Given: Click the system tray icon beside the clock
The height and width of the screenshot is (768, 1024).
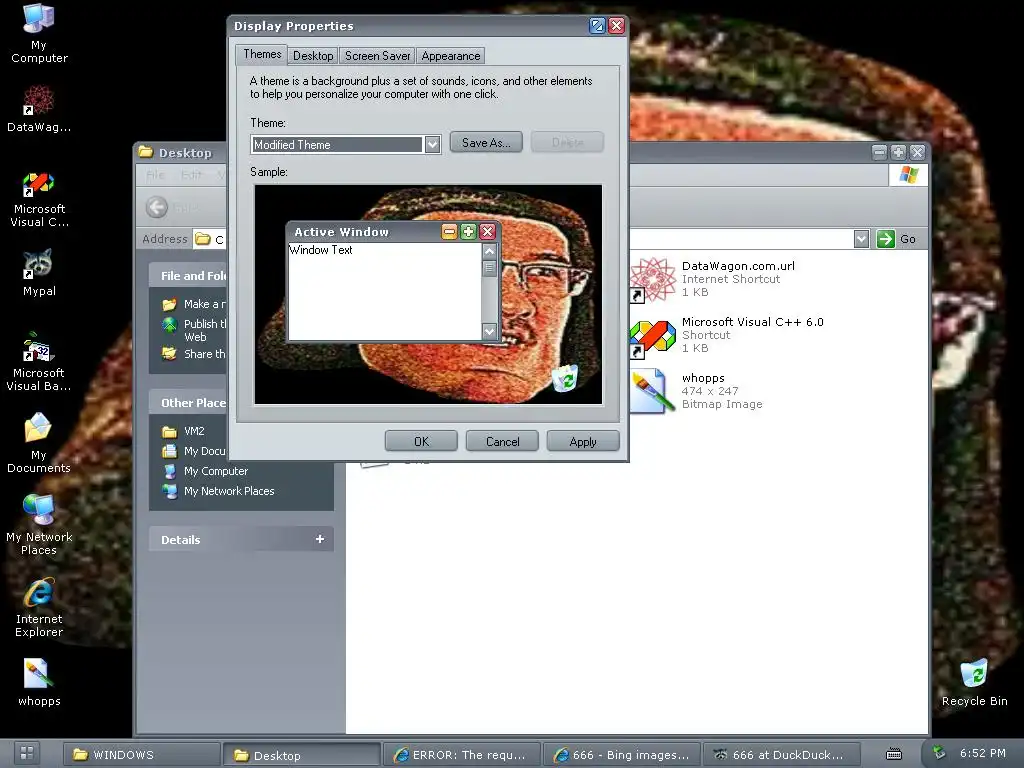Looking at the screenshot, I should pos(938,753).
